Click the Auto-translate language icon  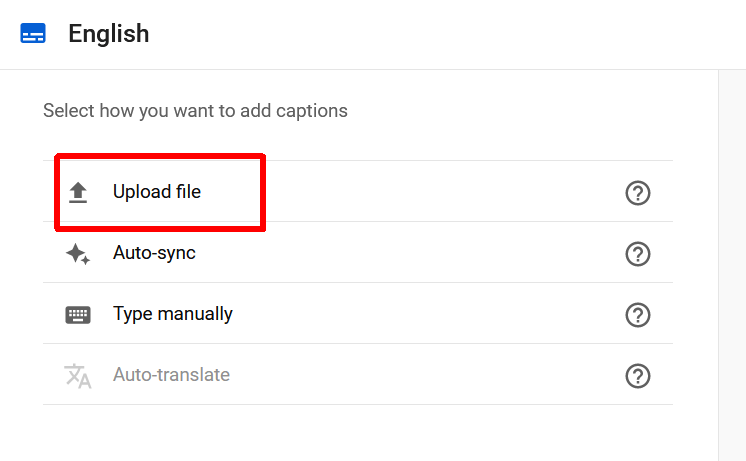78,376
